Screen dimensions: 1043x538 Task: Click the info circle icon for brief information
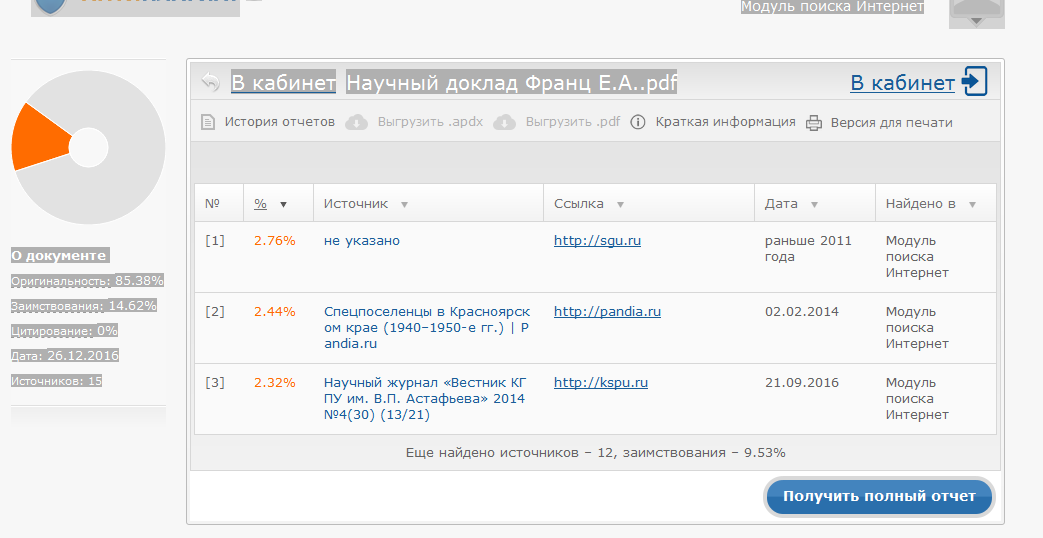pos(638,123)
